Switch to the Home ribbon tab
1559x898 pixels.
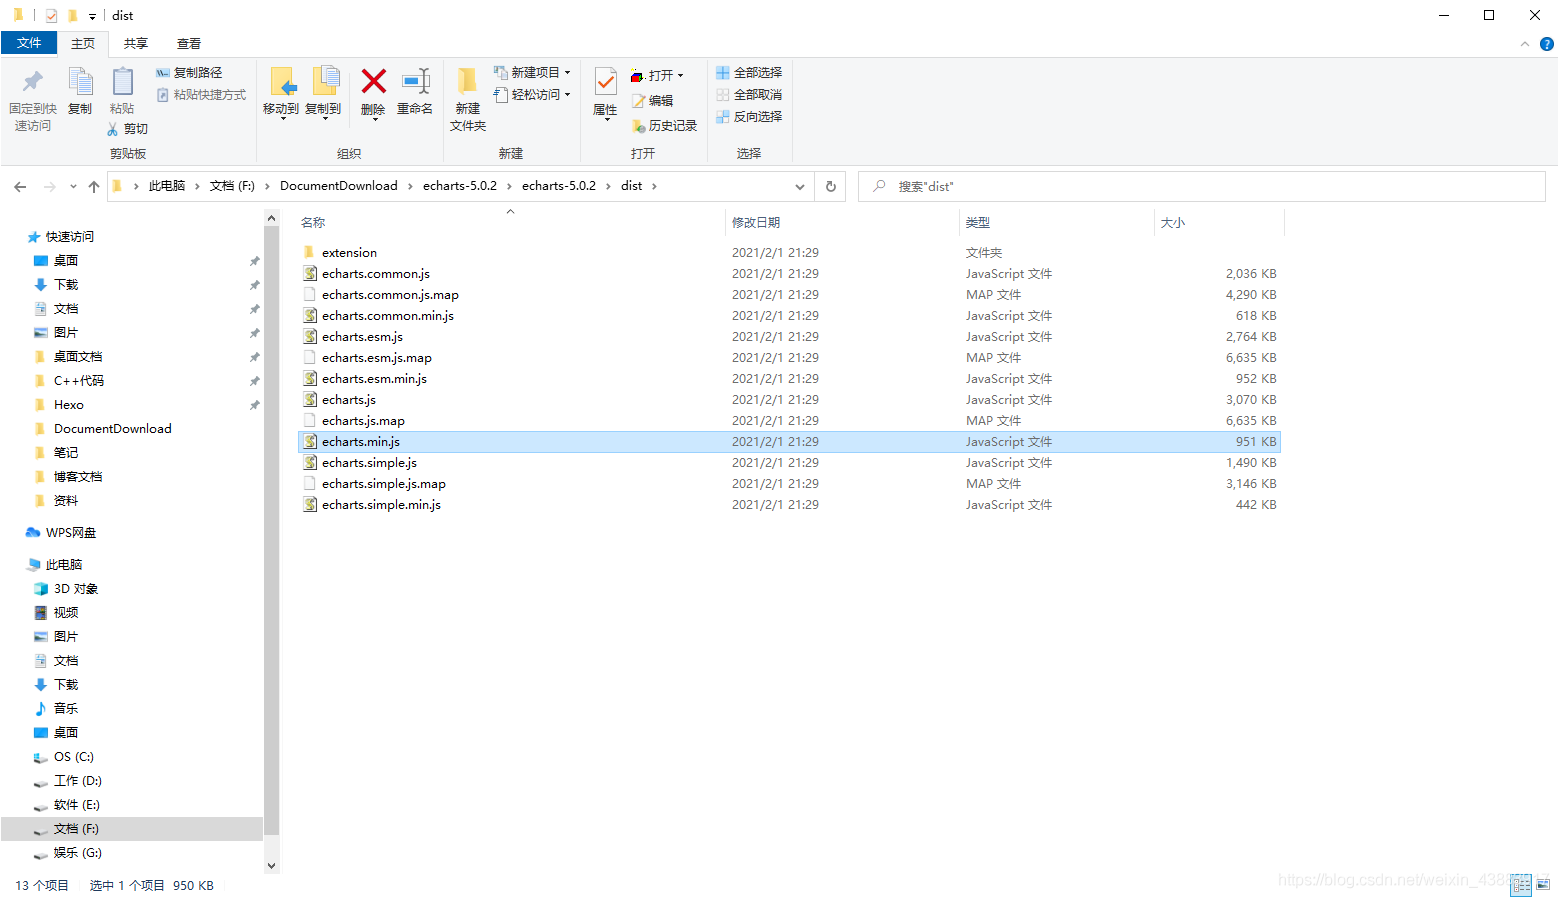coord(83,44)
